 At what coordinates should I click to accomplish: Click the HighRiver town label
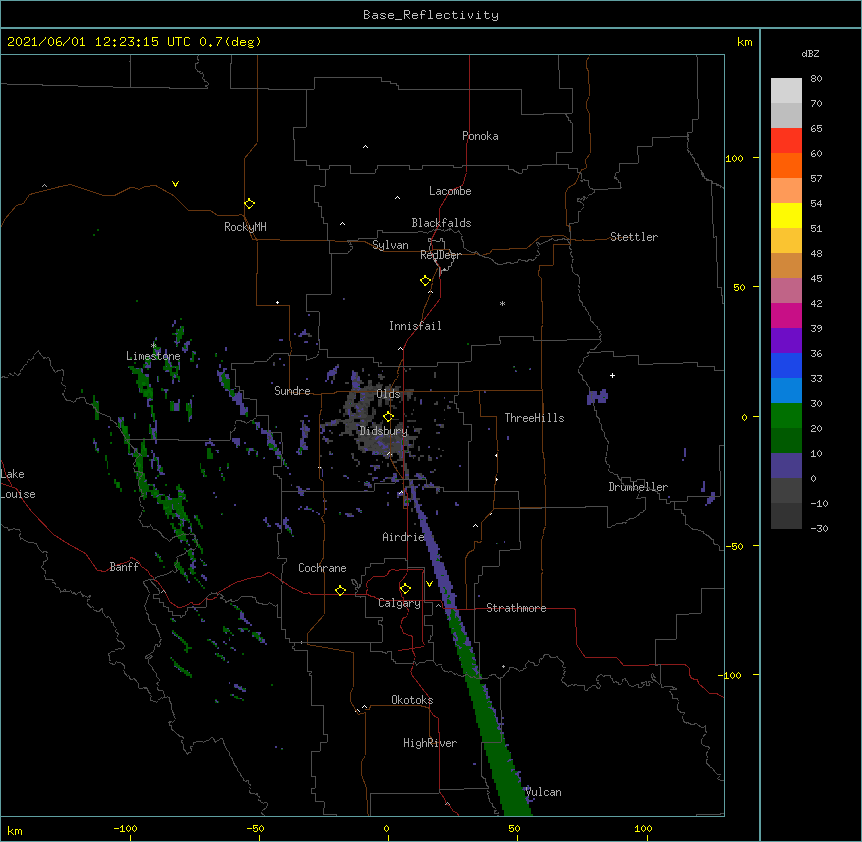tap(430, 743)
